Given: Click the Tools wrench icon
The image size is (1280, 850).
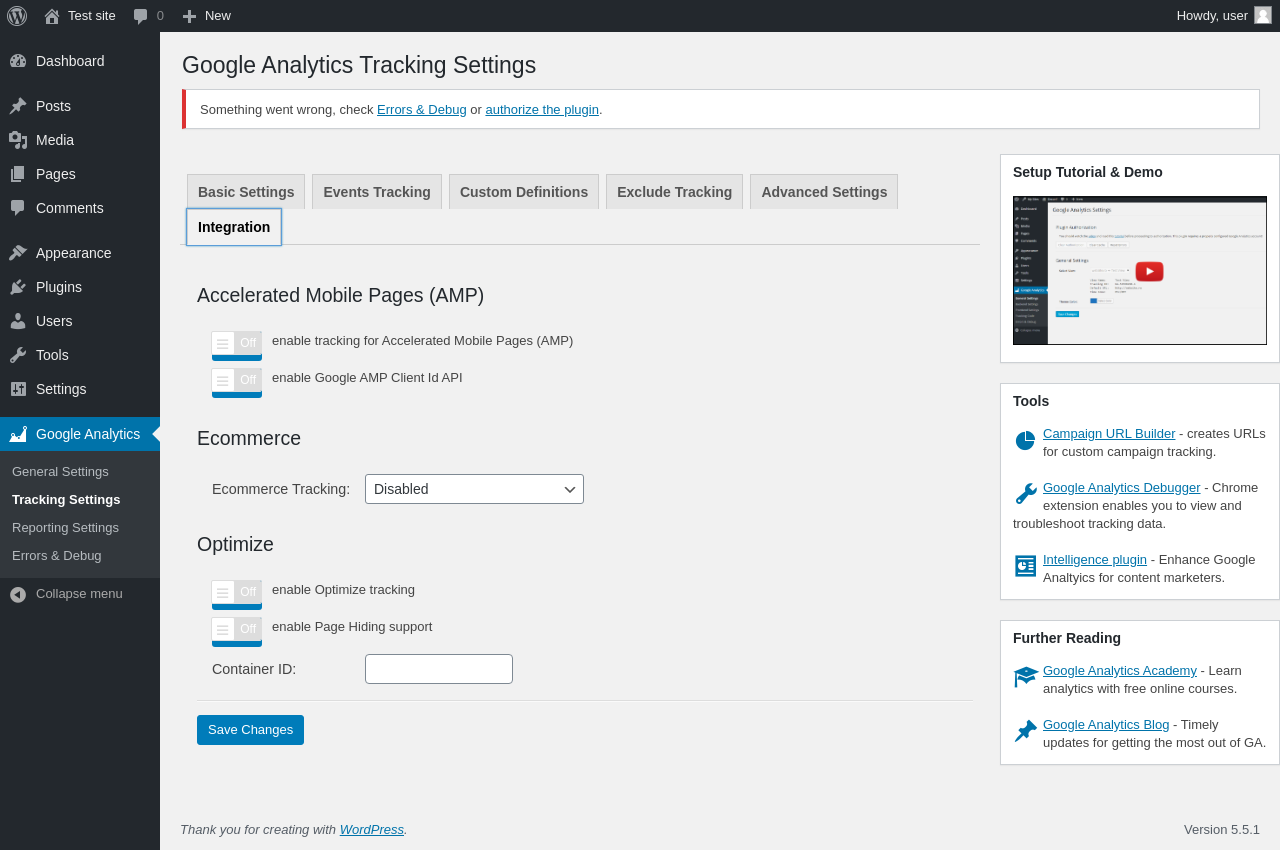Looking at the screenshot, I should (x=18, y=355).
